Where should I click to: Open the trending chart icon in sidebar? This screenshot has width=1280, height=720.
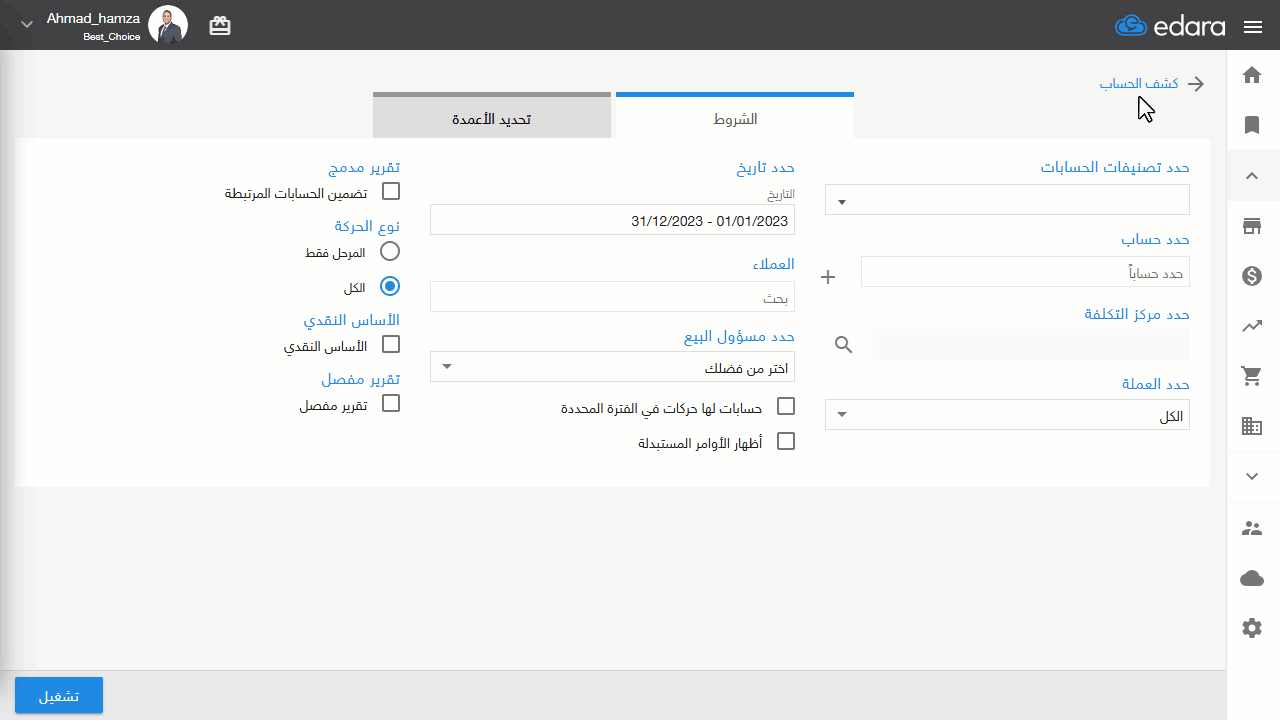1252,326
